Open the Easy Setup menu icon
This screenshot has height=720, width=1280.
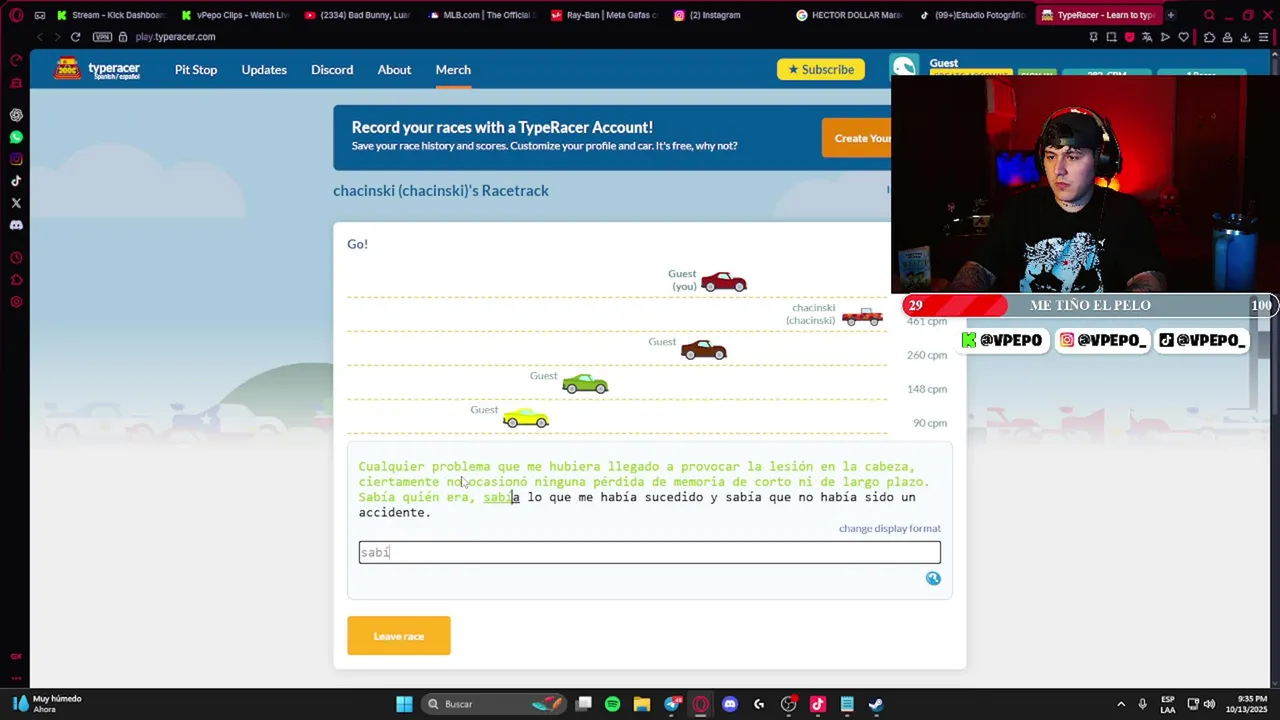1264,37
